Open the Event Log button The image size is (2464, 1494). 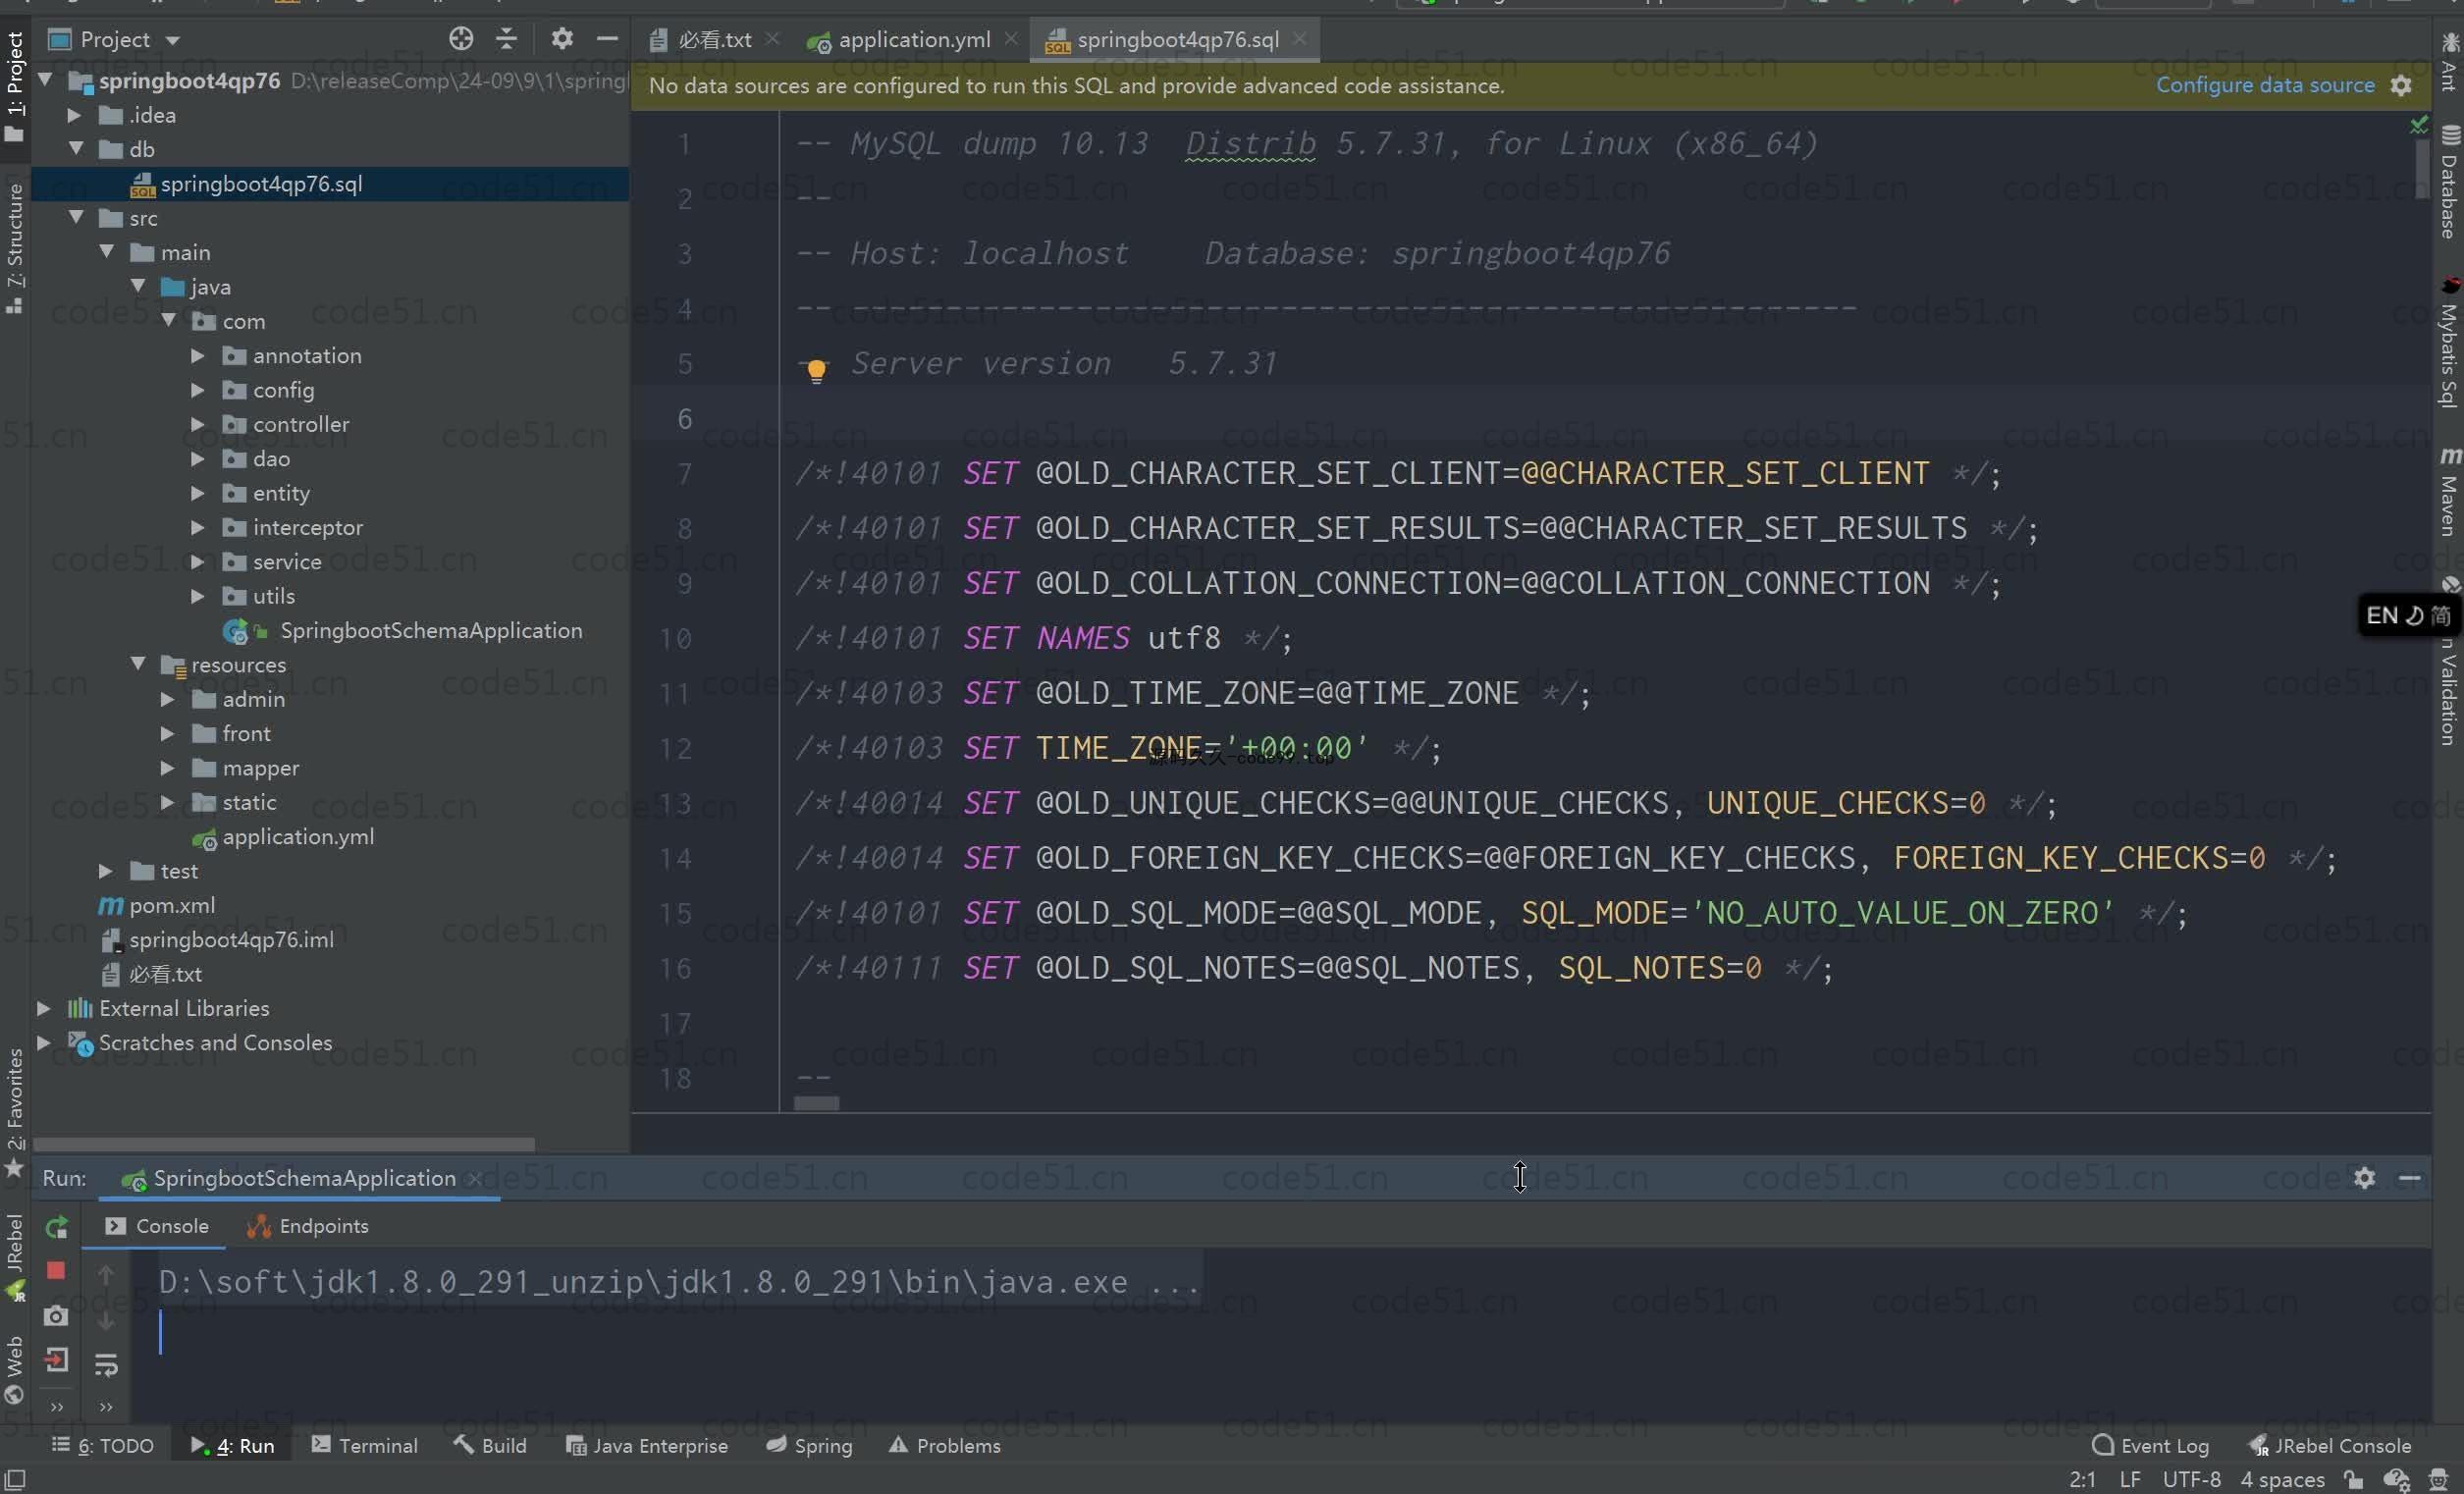[2151, 1445]
